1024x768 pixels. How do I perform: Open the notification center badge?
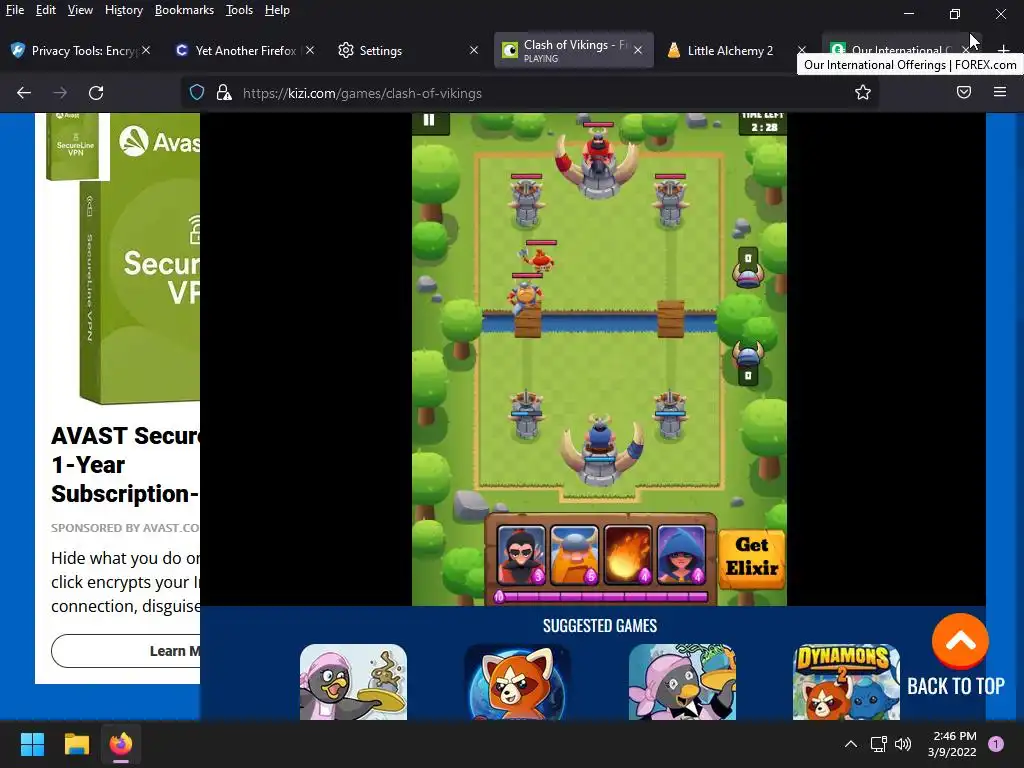point(996,744)
